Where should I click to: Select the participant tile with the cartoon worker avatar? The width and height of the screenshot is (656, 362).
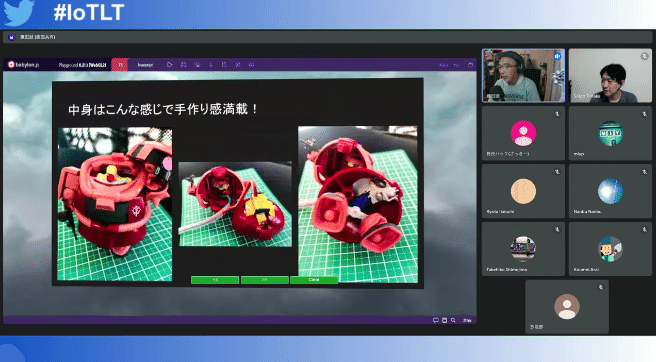[x=610, y=249]
